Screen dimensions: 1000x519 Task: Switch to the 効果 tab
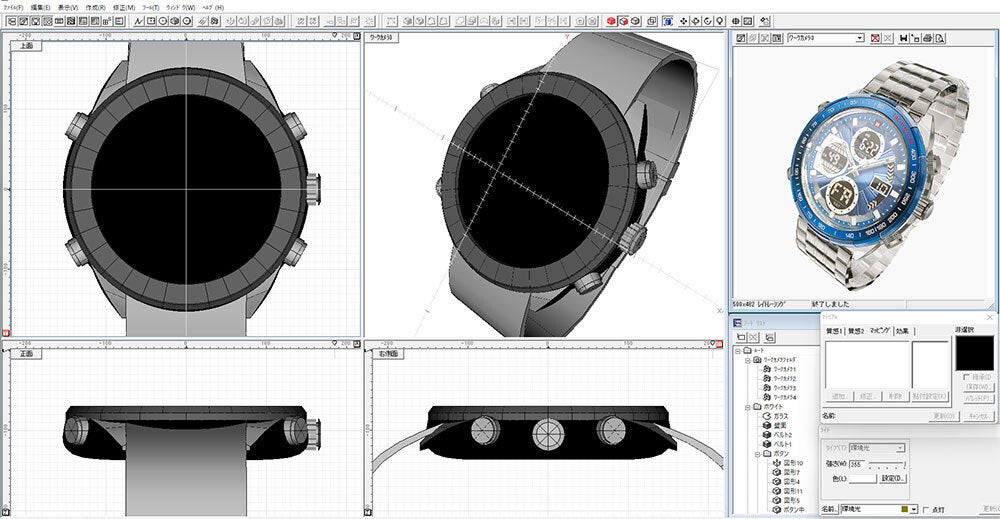904,330
